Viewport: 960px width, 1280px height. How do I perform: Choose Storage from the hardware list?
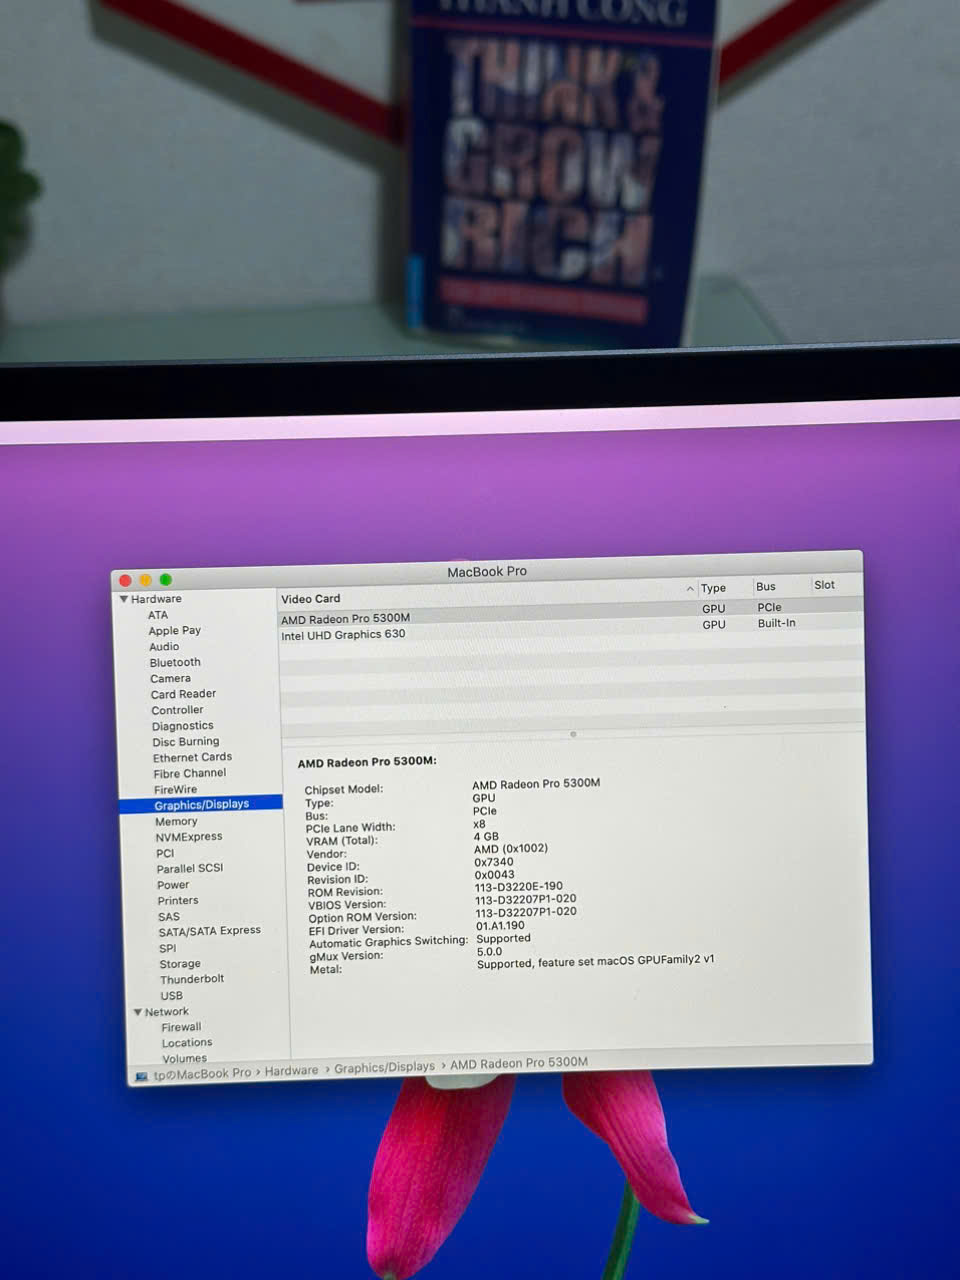(180, 964)
